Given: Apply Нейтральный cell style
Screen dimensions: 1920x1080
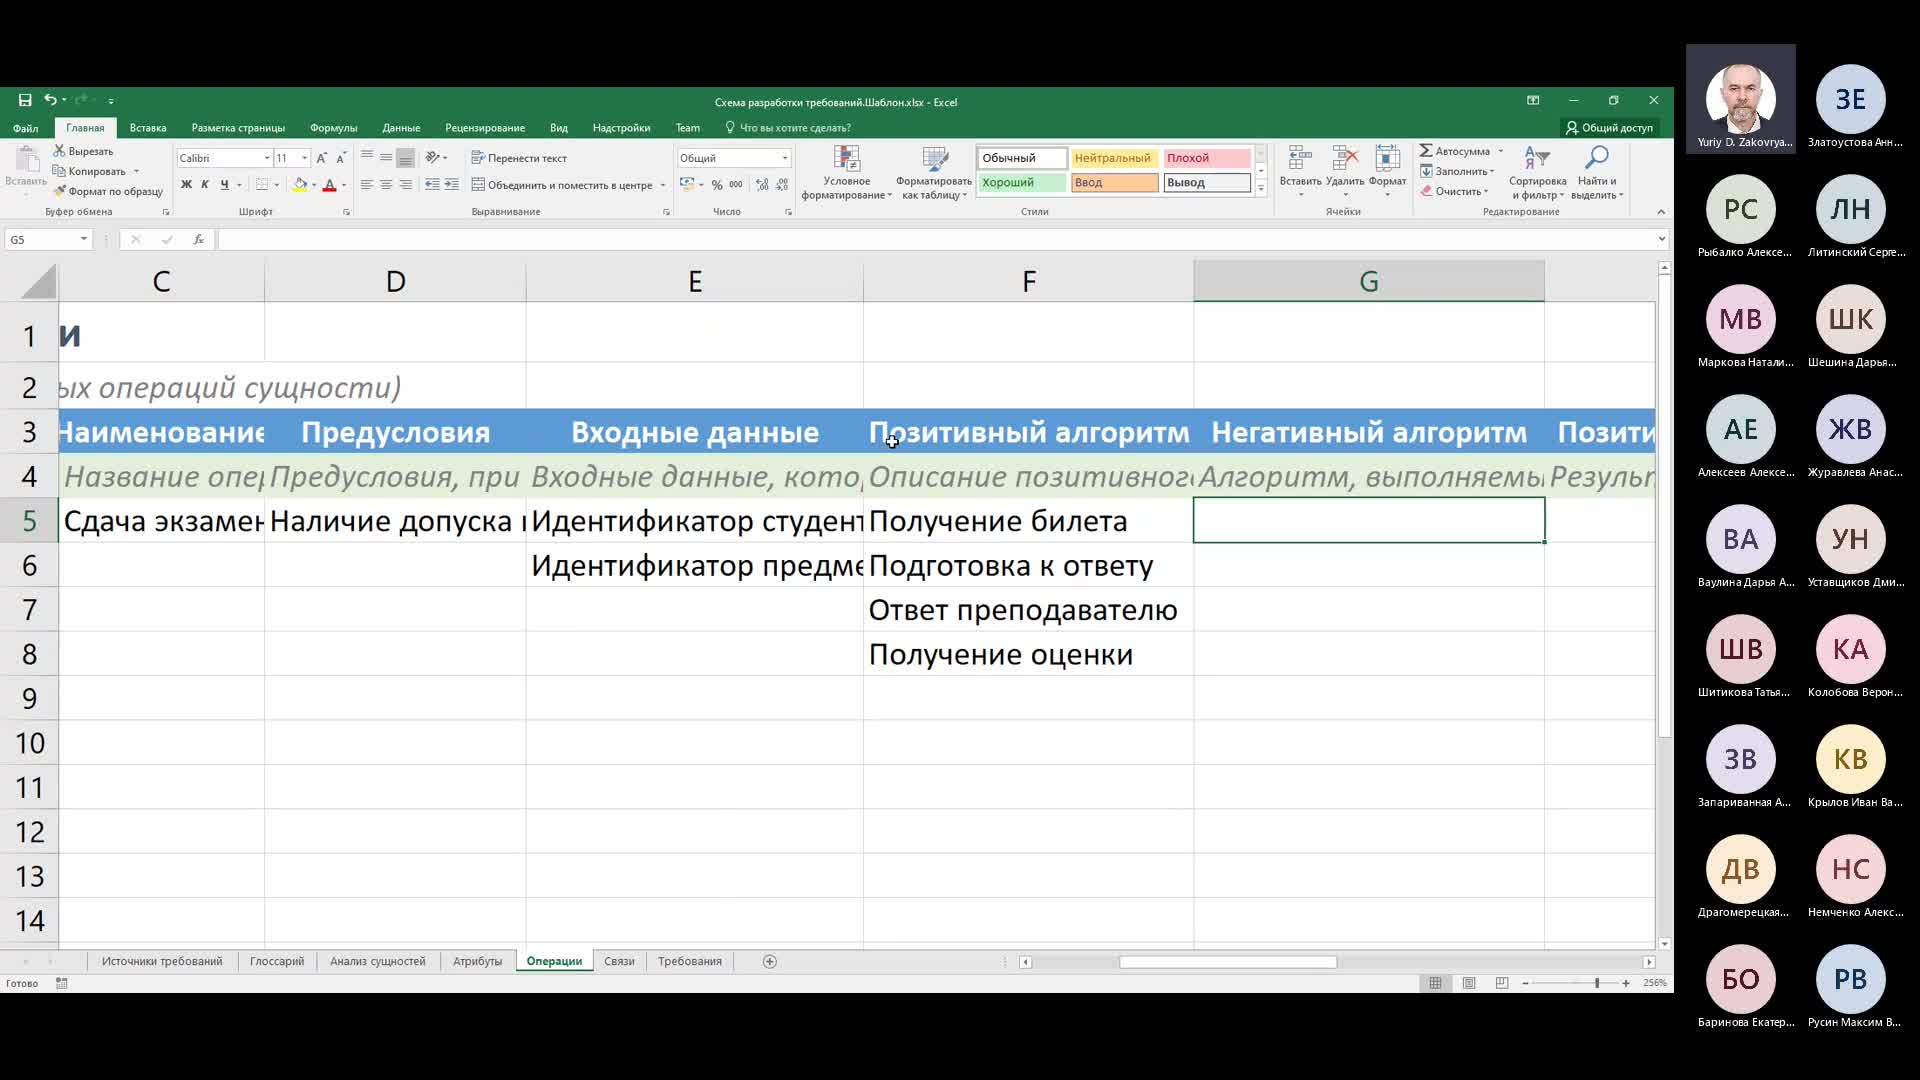Looking at the screenshot, I should coord(1114,158).
